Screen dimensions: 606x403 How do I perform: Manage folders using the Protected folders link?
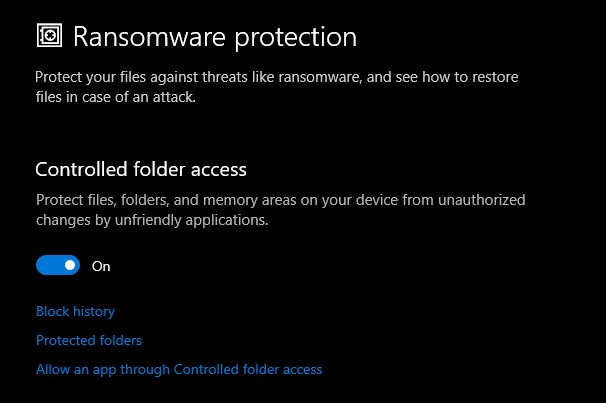click(x=89, y=340)
